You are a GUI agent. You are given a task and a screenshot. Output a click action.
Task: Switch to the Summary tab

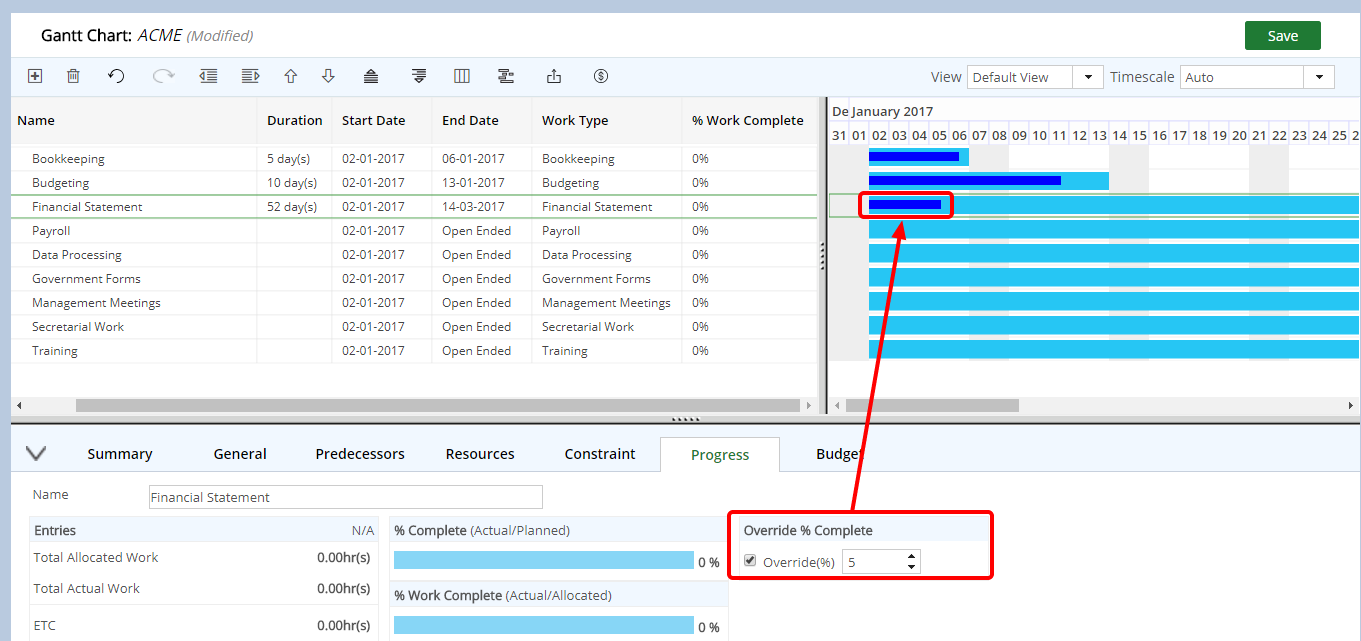pyautogui.click(x=120, y=454)
